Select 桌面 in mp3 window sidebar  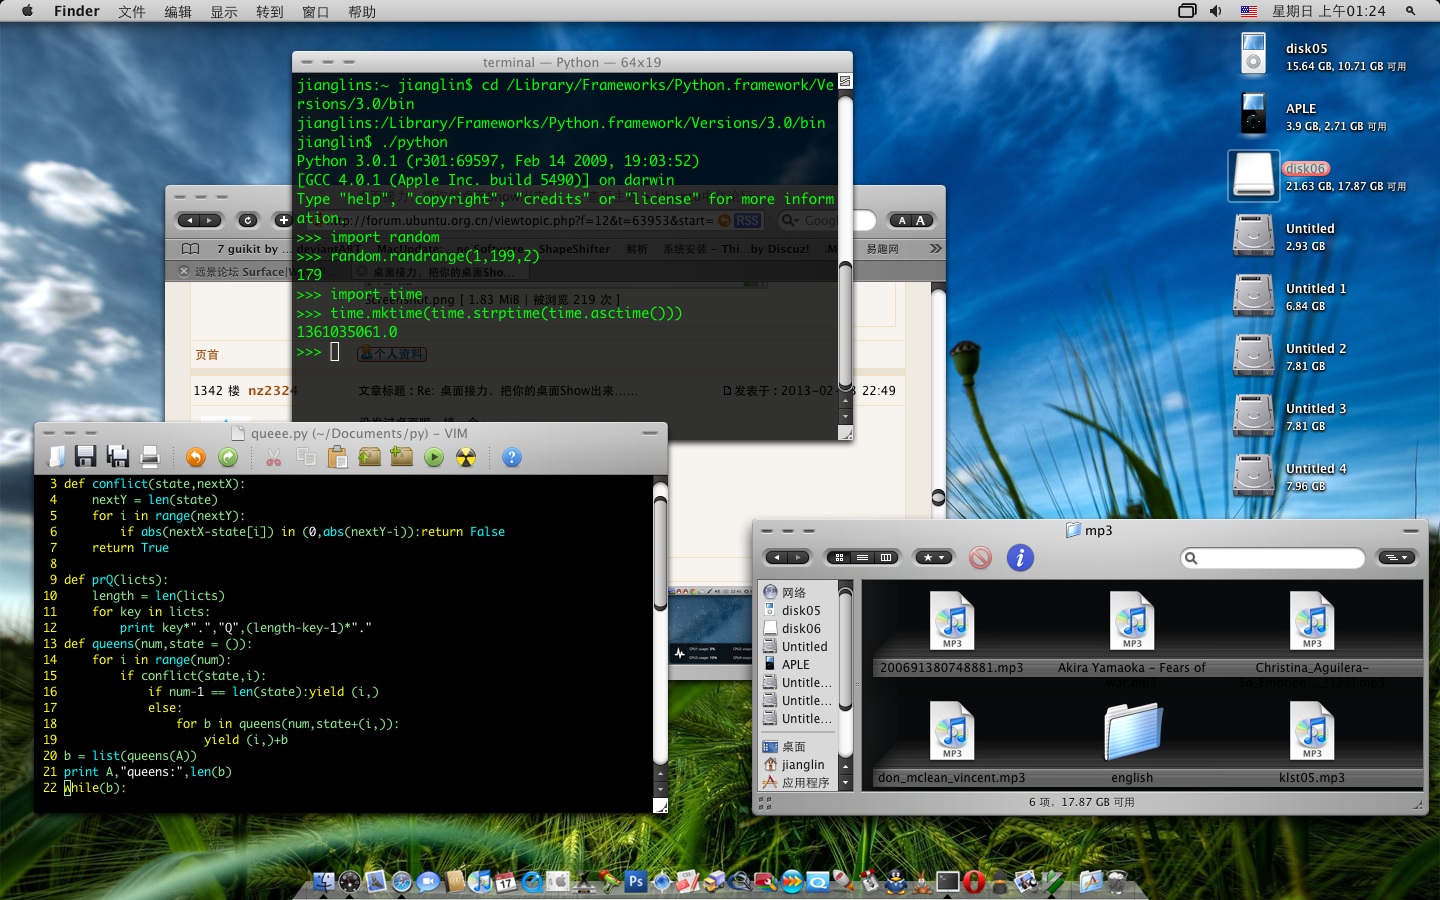point(794,747)
